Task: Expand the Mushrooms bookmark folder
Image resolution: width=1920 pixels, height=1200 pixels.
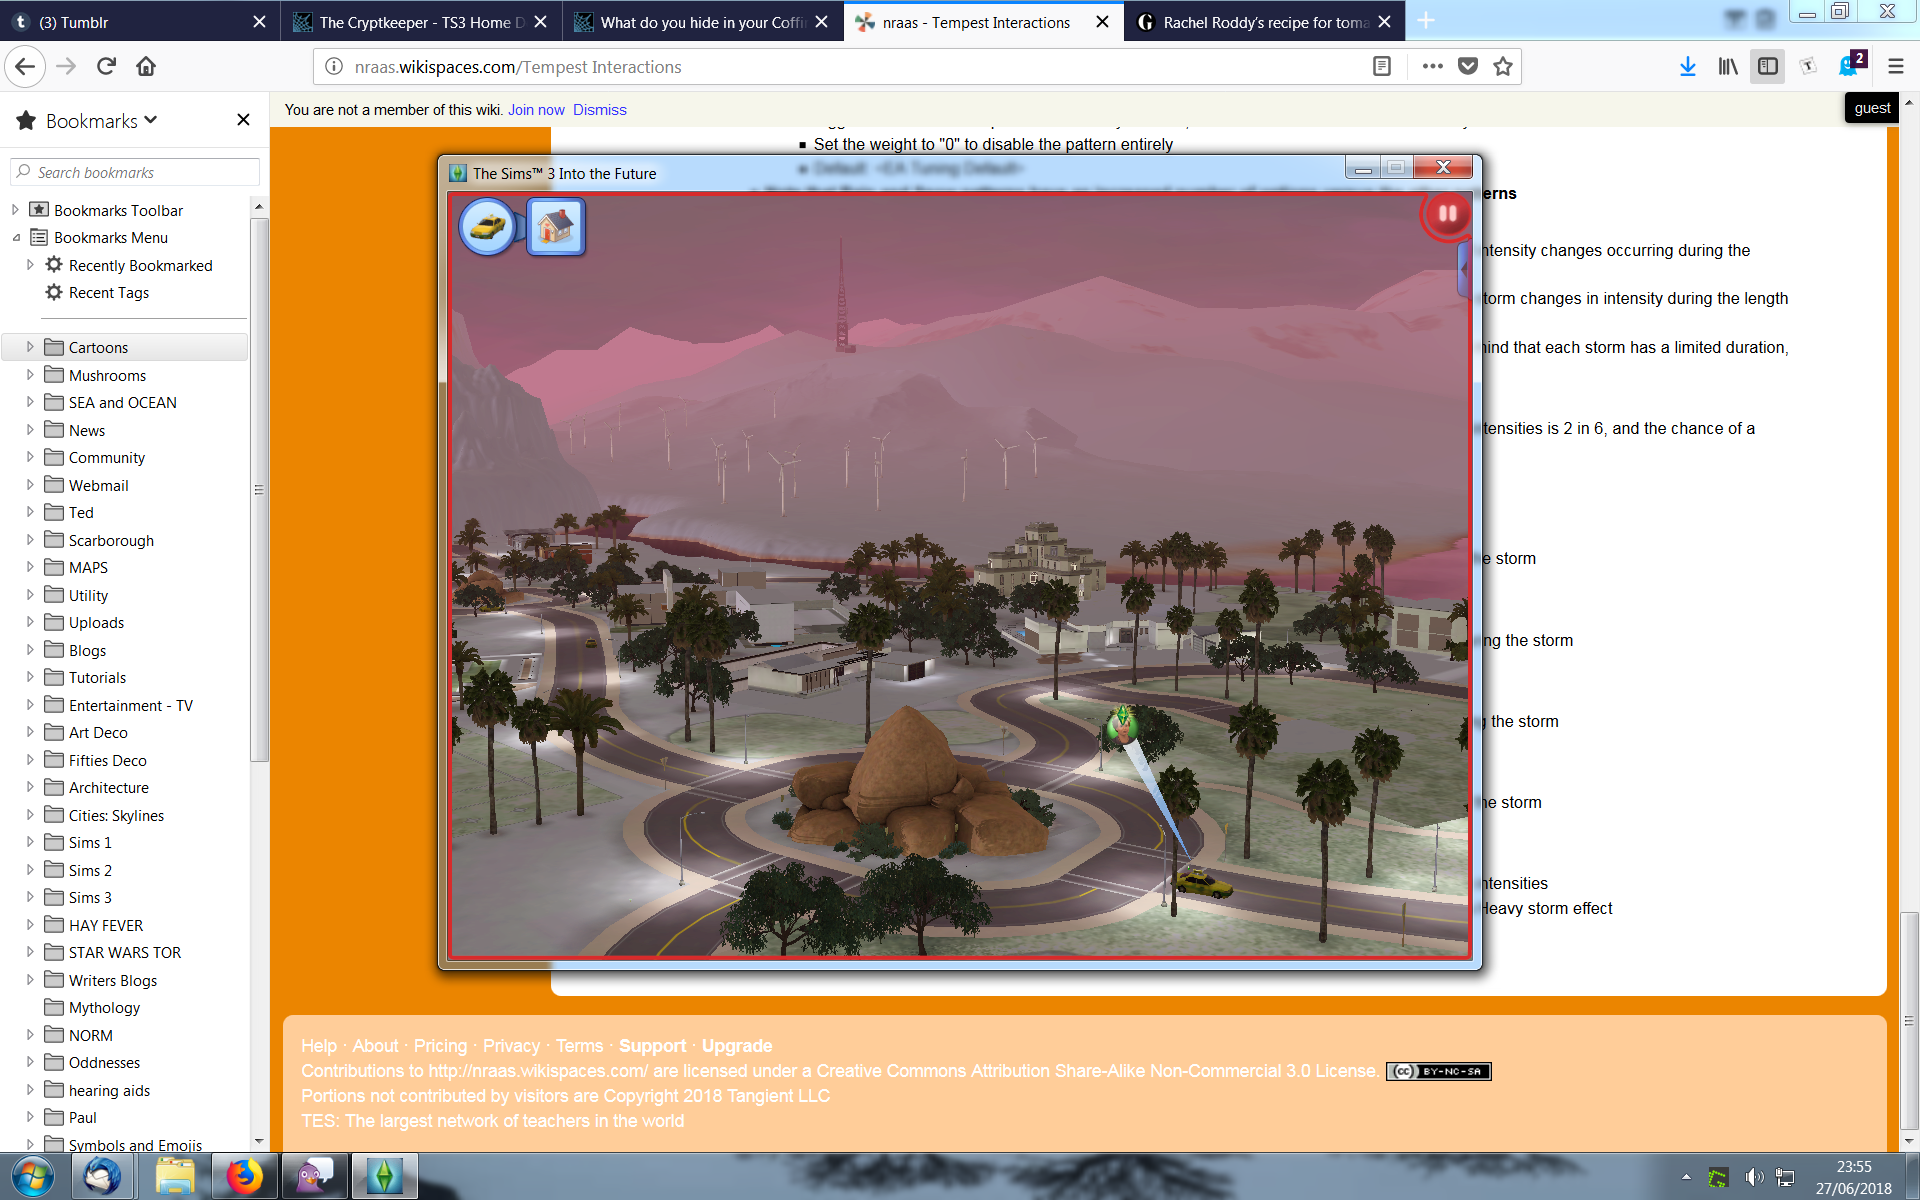Action: (x=30, y=375)
